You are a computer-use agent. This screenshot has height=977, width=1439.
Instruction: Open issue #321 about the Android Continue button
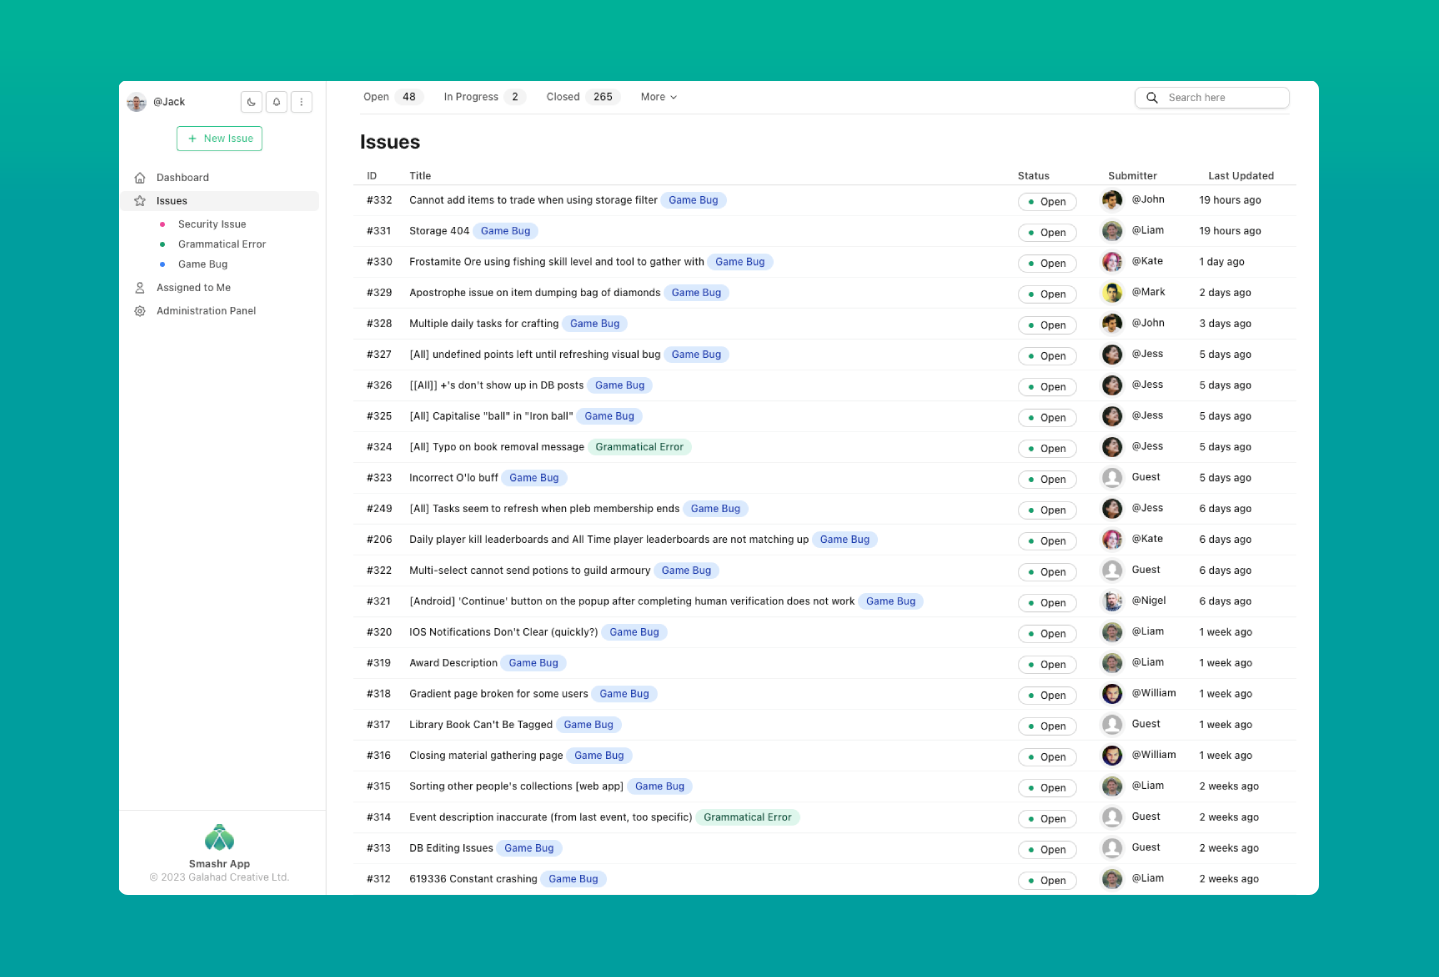631,601
